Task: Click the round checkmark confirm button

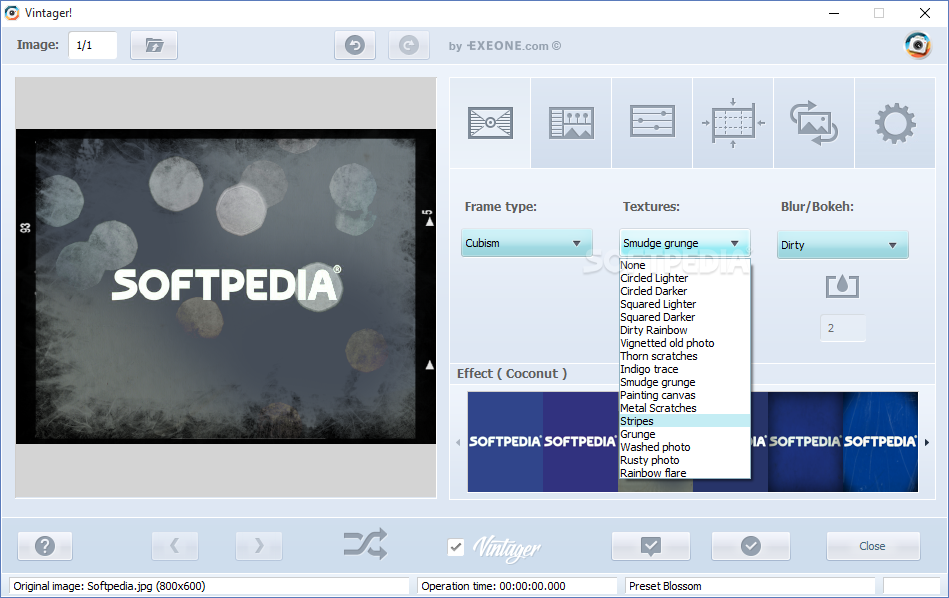Action: tap(750, 546)
